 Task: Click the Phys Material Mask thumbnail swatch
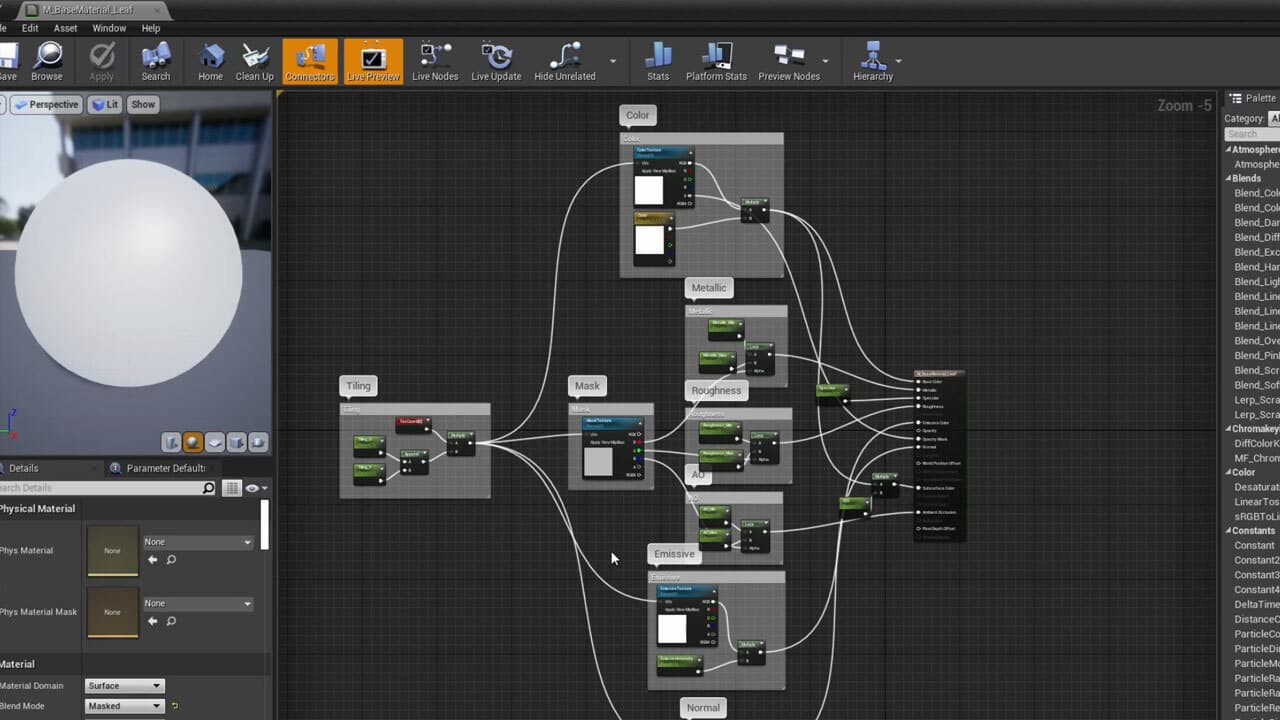click(113, 611)
